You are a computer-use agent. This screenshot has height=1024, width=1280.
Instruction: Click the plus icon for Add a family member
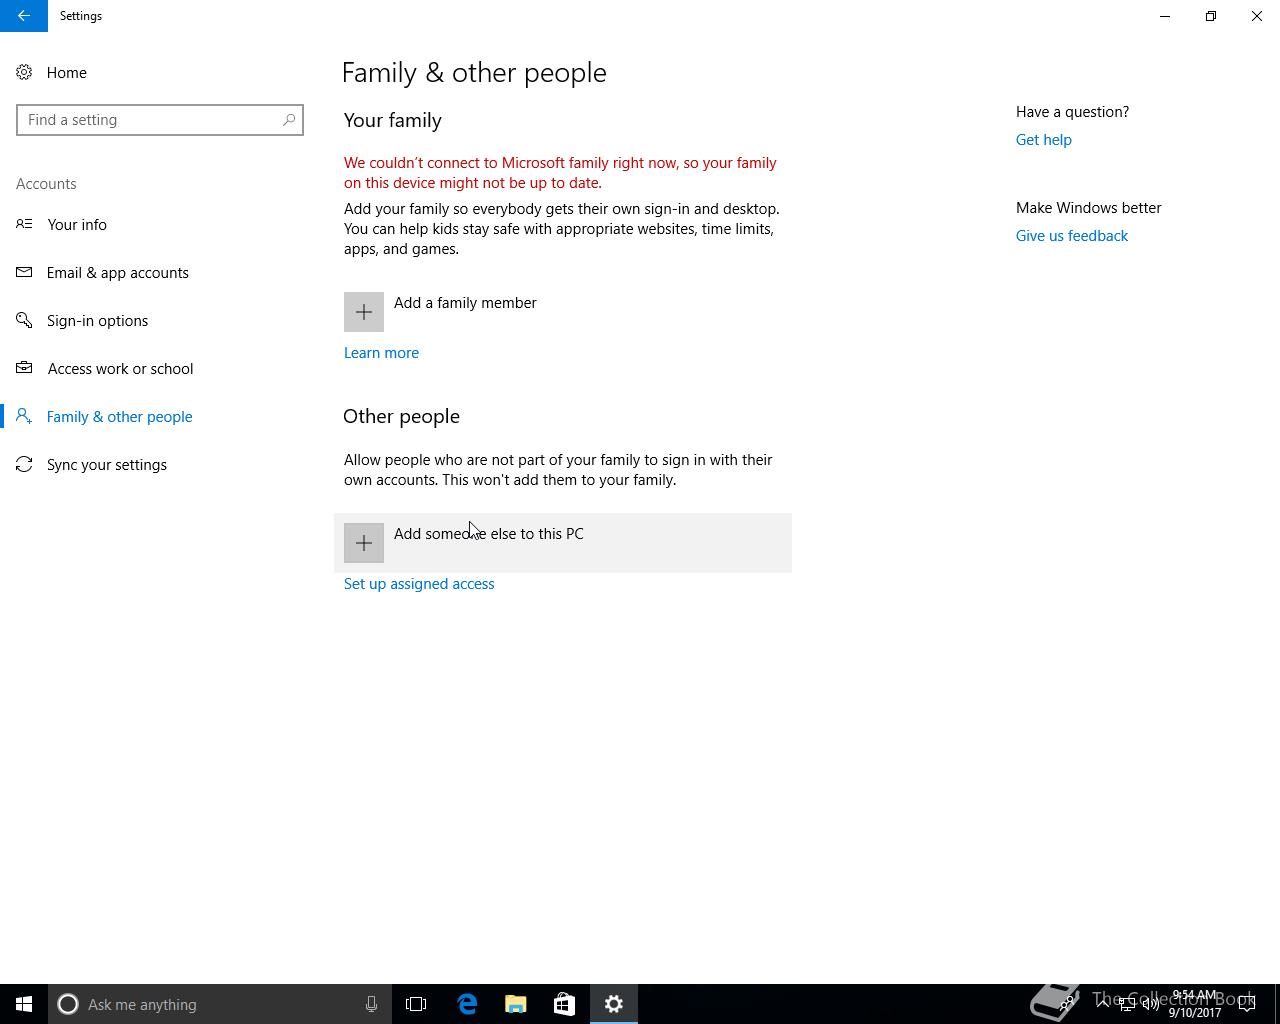[364, 312]
